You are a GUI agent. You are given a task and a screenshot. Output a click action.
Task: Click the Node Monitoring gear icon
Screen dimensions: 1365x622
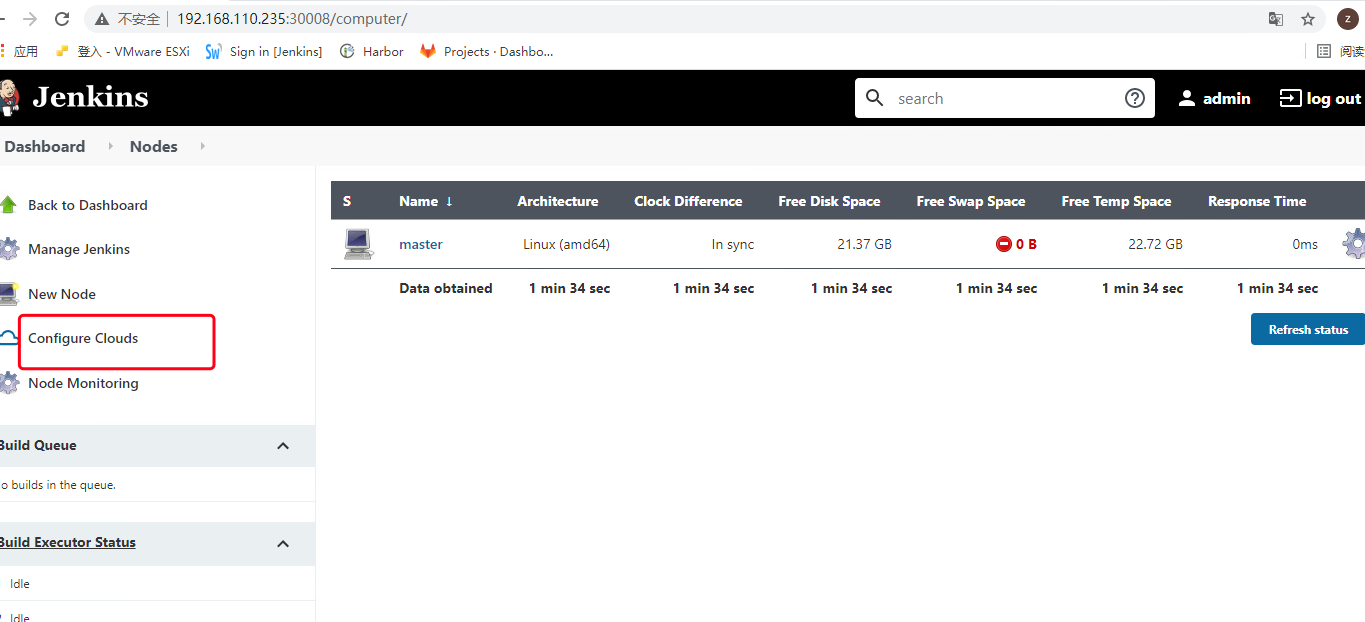coord(8,383)
